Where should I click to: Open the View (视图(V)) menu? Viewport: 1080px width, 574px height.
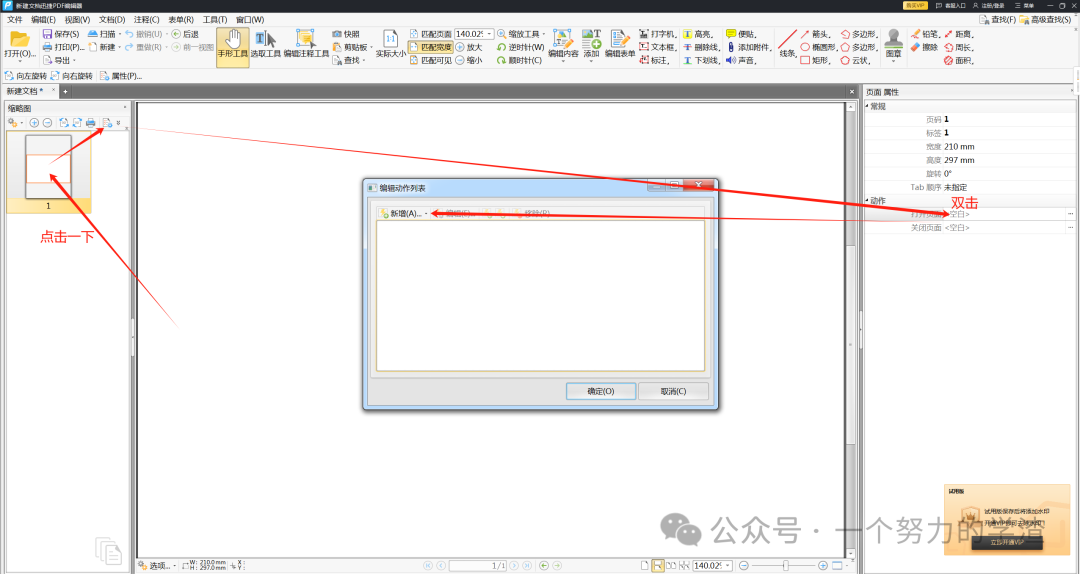tap(77, 20)
